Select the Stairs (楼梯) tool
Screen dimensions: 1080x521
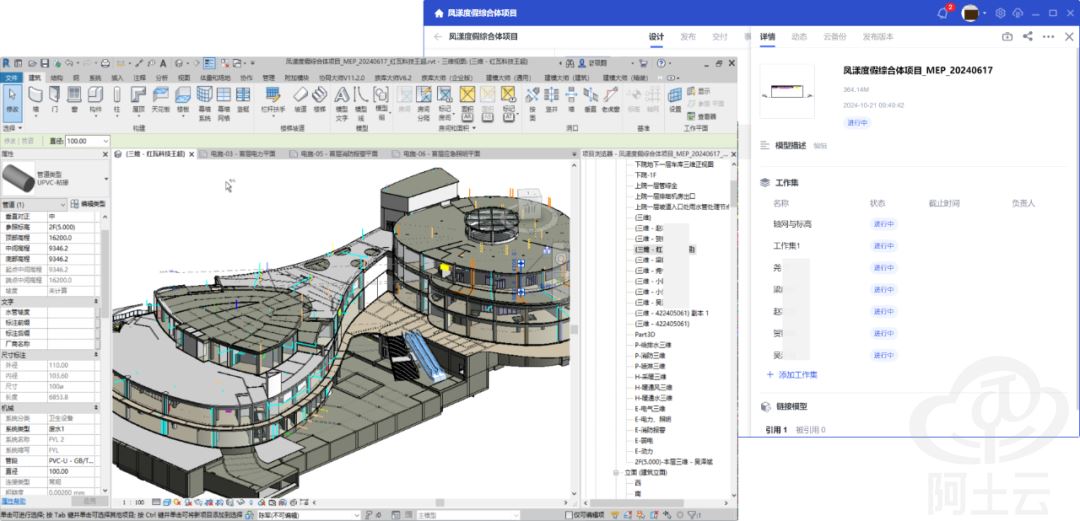click(x=320, y=98)
